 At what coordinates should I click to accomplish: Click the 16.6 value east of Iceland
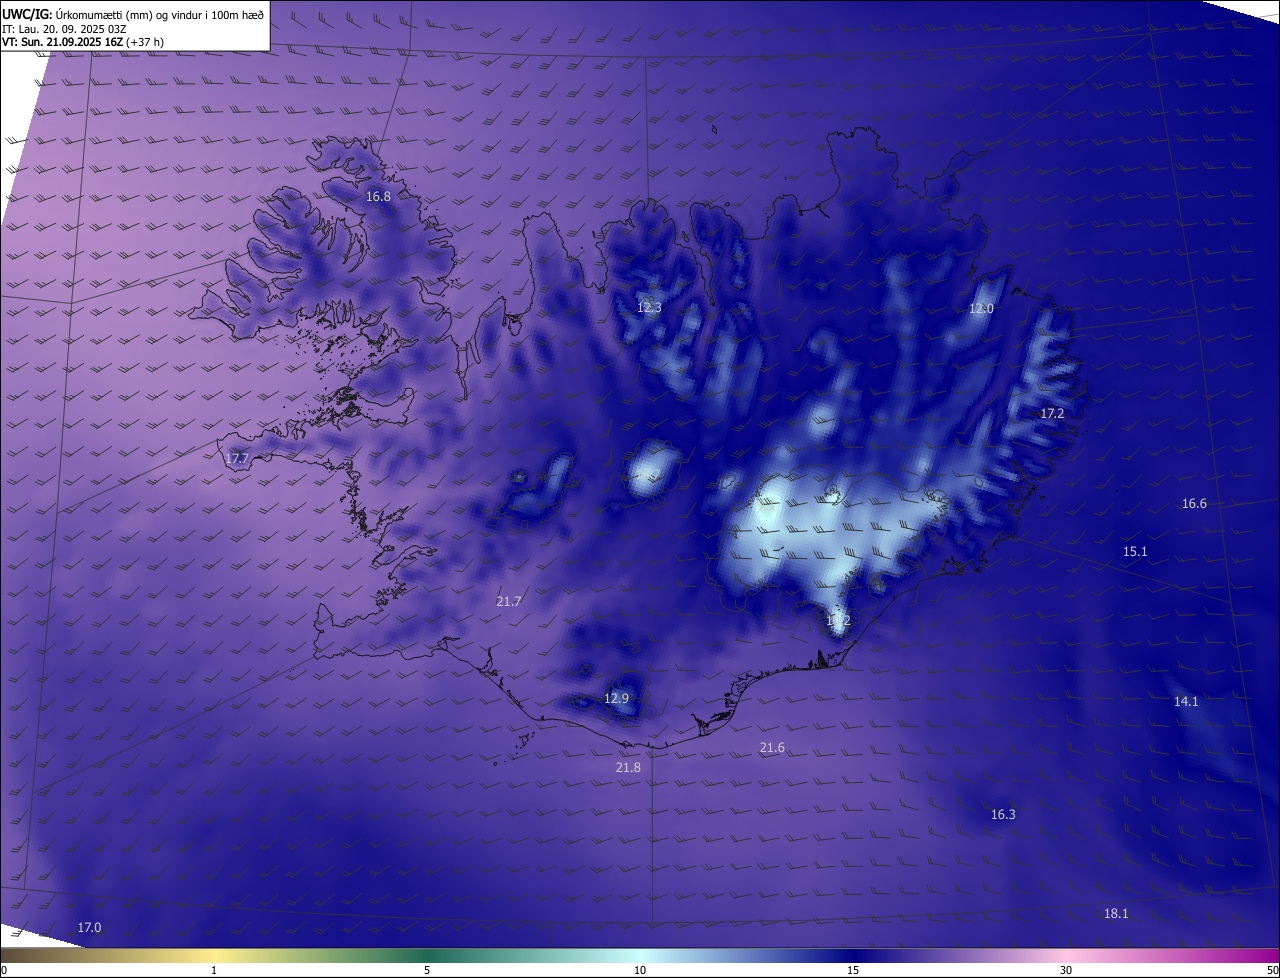coord(1194,503)
